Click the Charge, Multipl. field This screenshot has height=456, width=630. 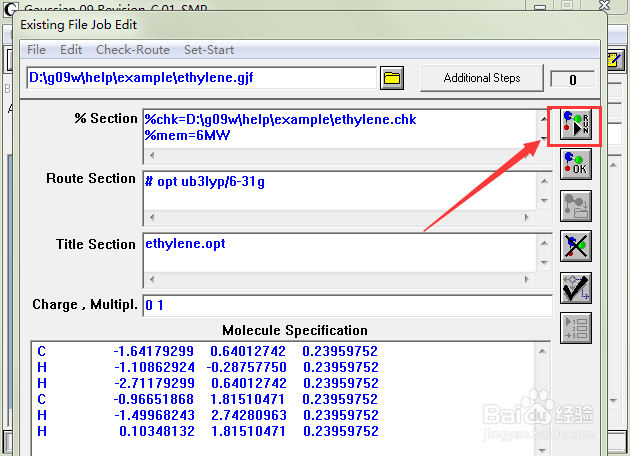point(348,305)
